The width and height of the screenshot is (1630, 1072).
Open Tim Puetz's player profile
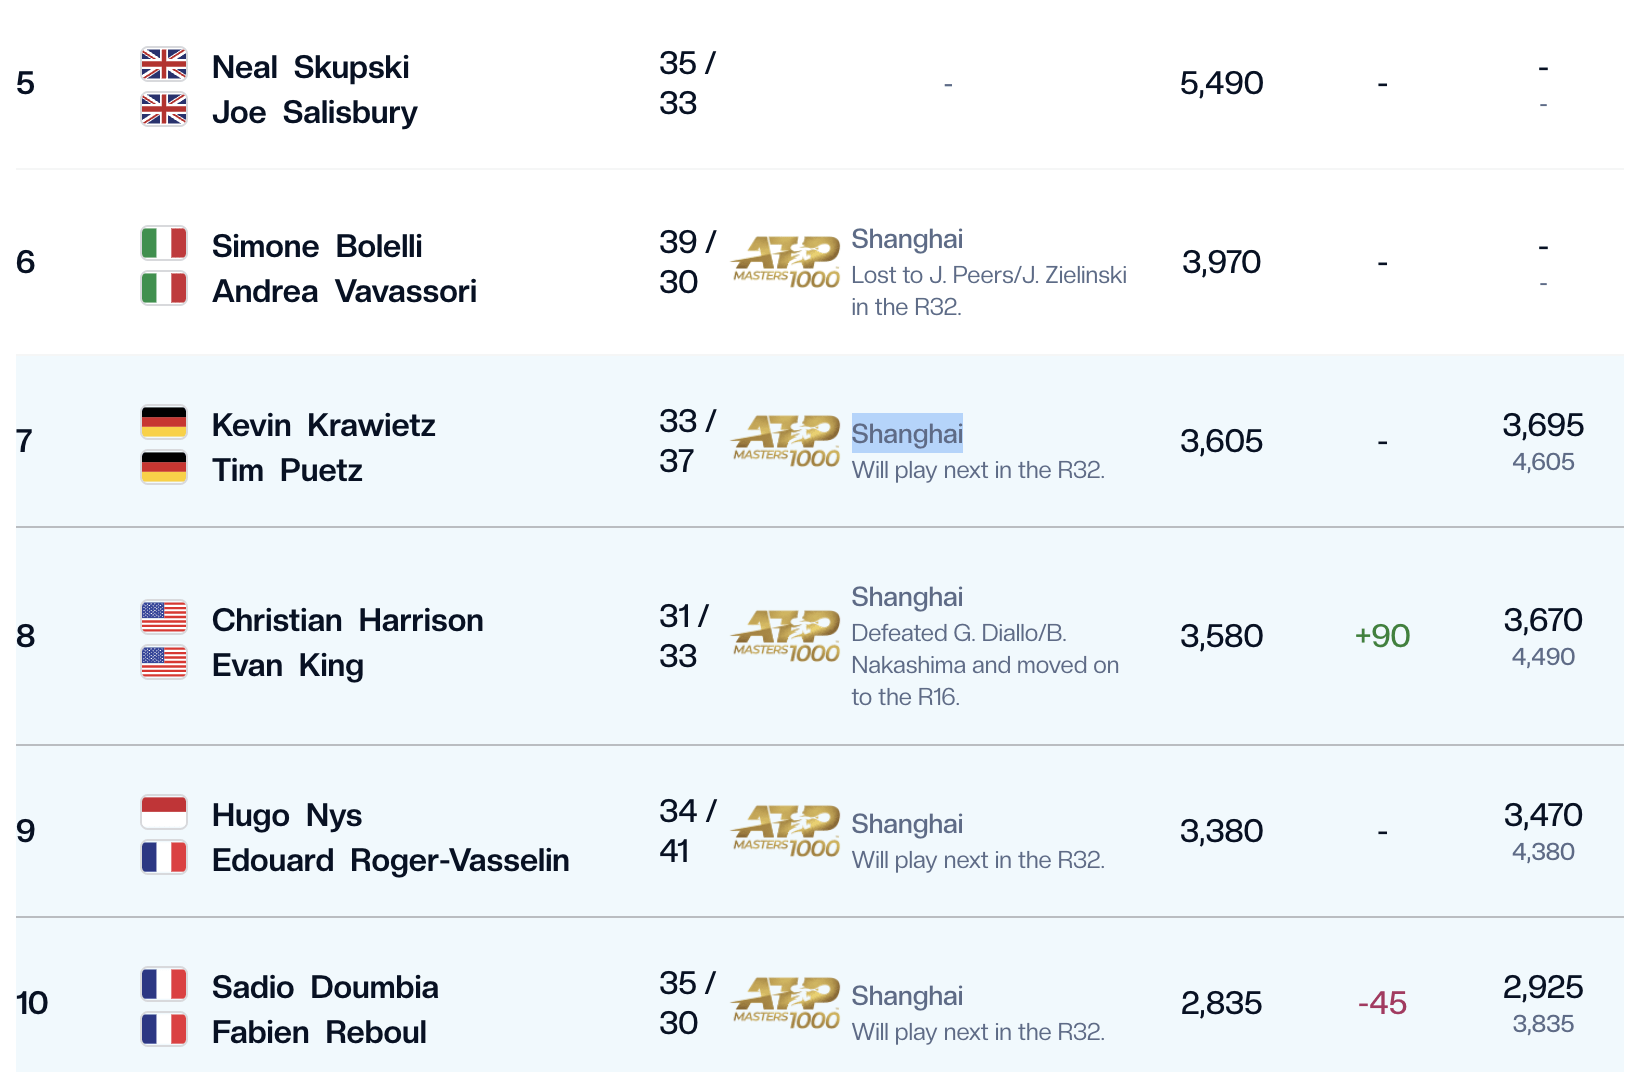click(287, 470)
